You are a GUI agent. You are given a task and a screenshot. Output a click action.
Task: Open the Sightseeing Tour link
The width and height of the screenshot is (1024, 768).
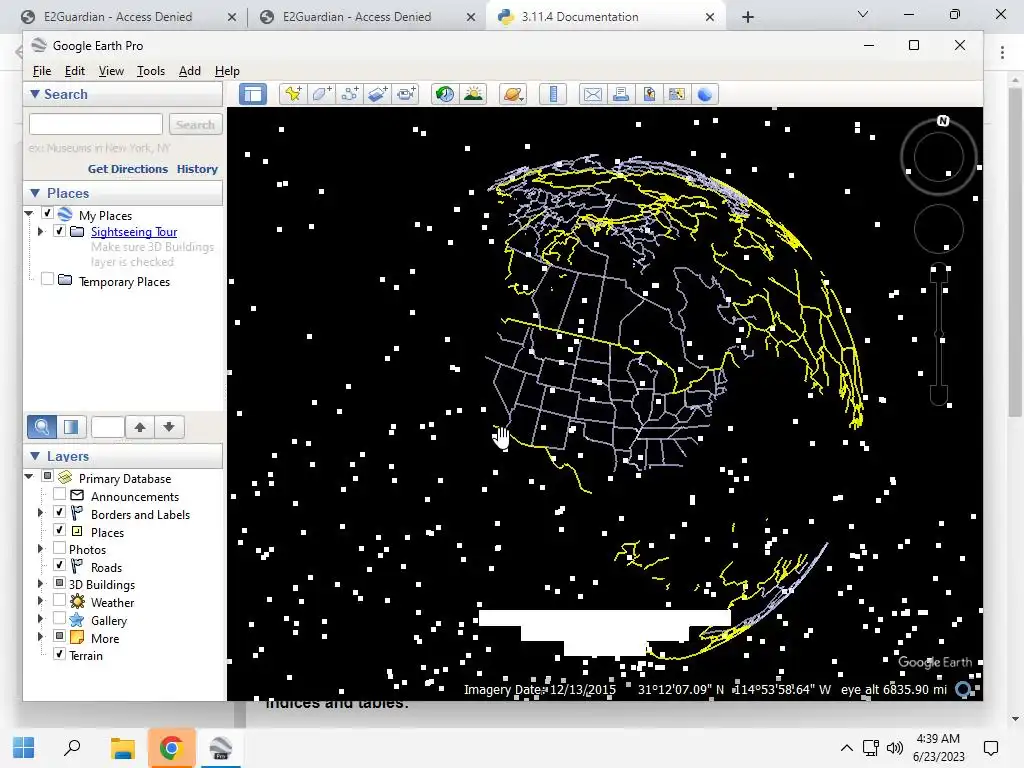(134, 232)
